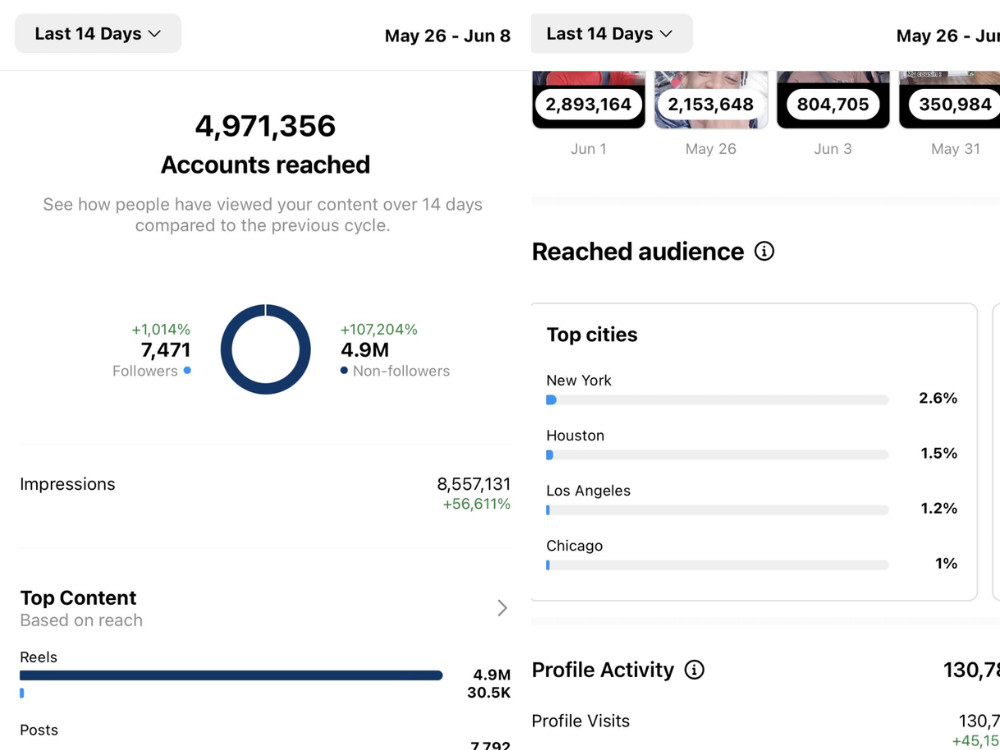Click the Followers legend label
Screen dimensions: 1000x750
point(145,371)
